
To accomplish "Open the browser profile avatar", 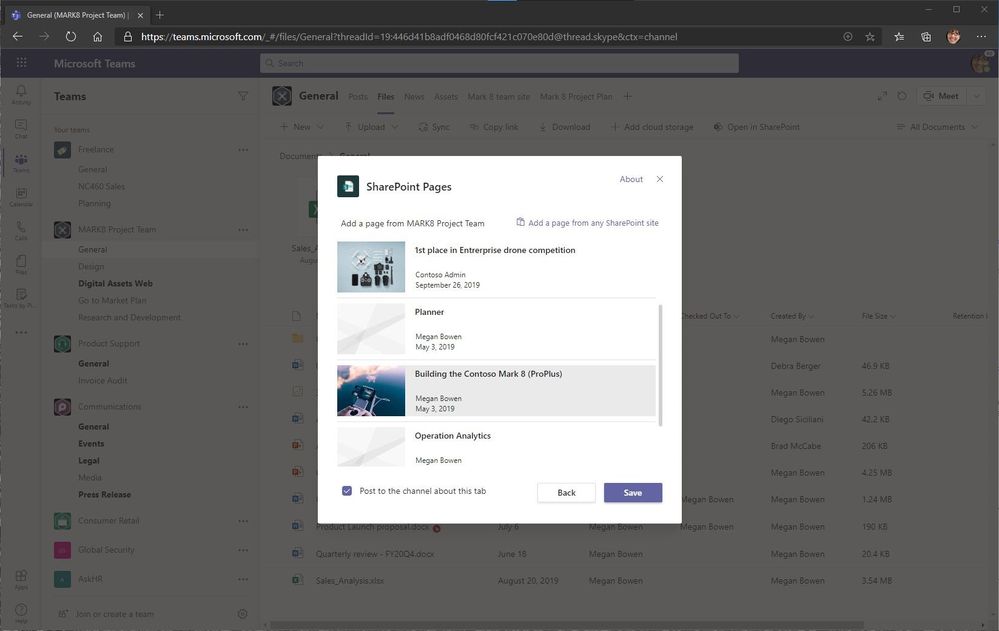I will point(953,37).
